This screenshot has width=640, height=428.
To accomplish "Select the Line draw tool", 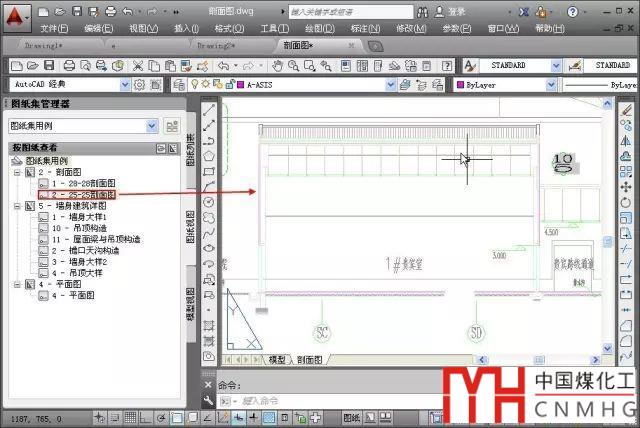I will 209,111.
